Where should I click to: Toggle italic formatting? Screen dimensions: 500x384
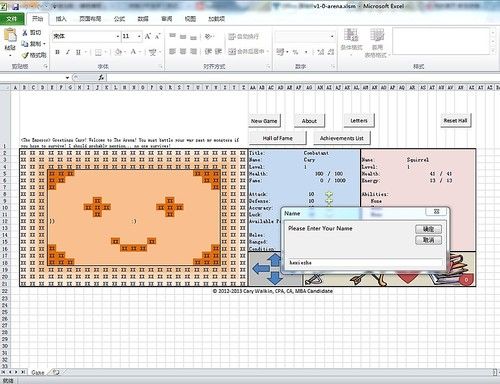click(x=68, y=52)
